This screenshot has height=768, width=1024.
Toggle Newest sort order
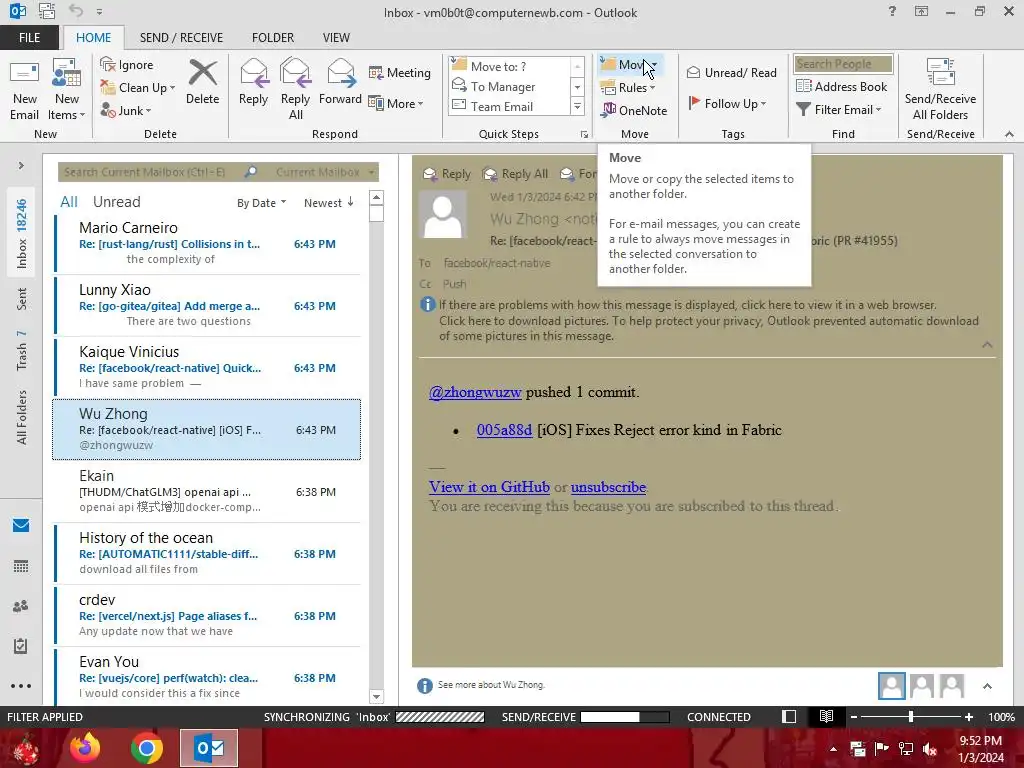[328, 203]
